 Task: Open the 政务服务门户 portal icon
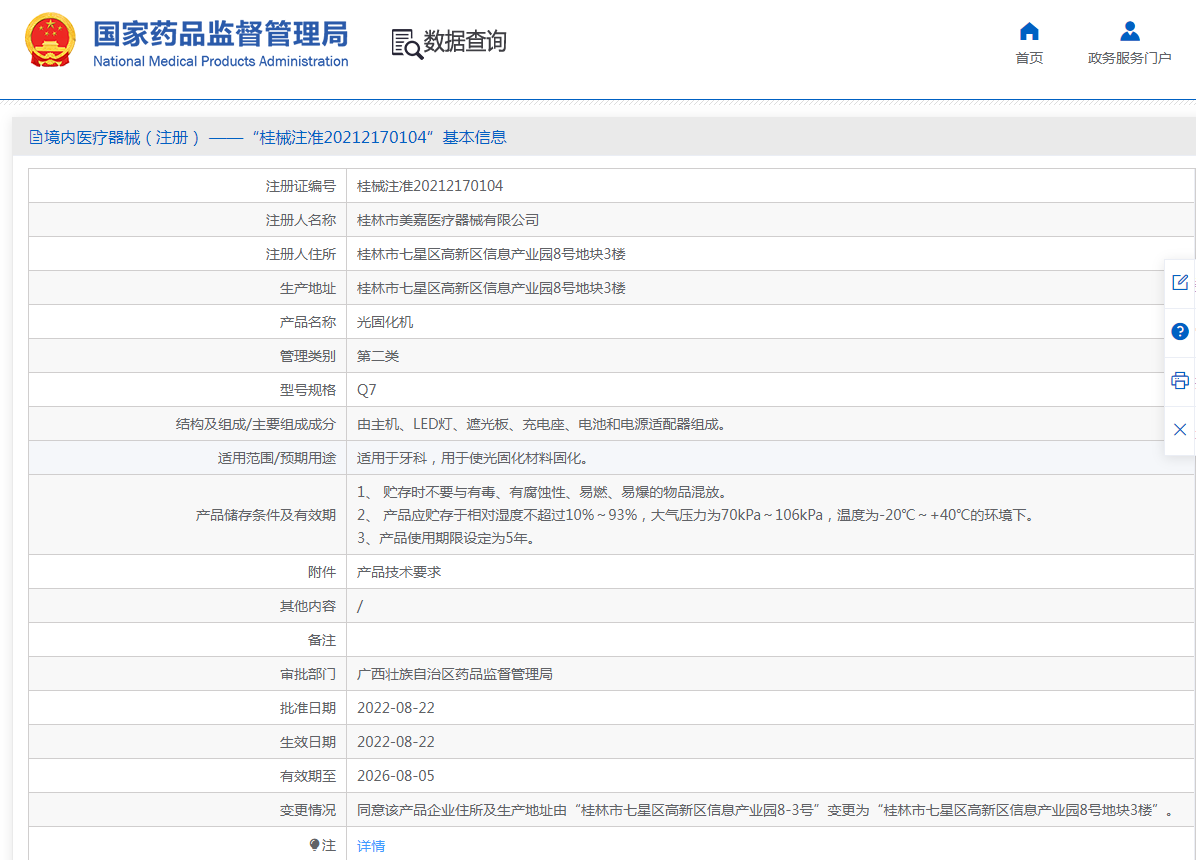(1129, 31)
